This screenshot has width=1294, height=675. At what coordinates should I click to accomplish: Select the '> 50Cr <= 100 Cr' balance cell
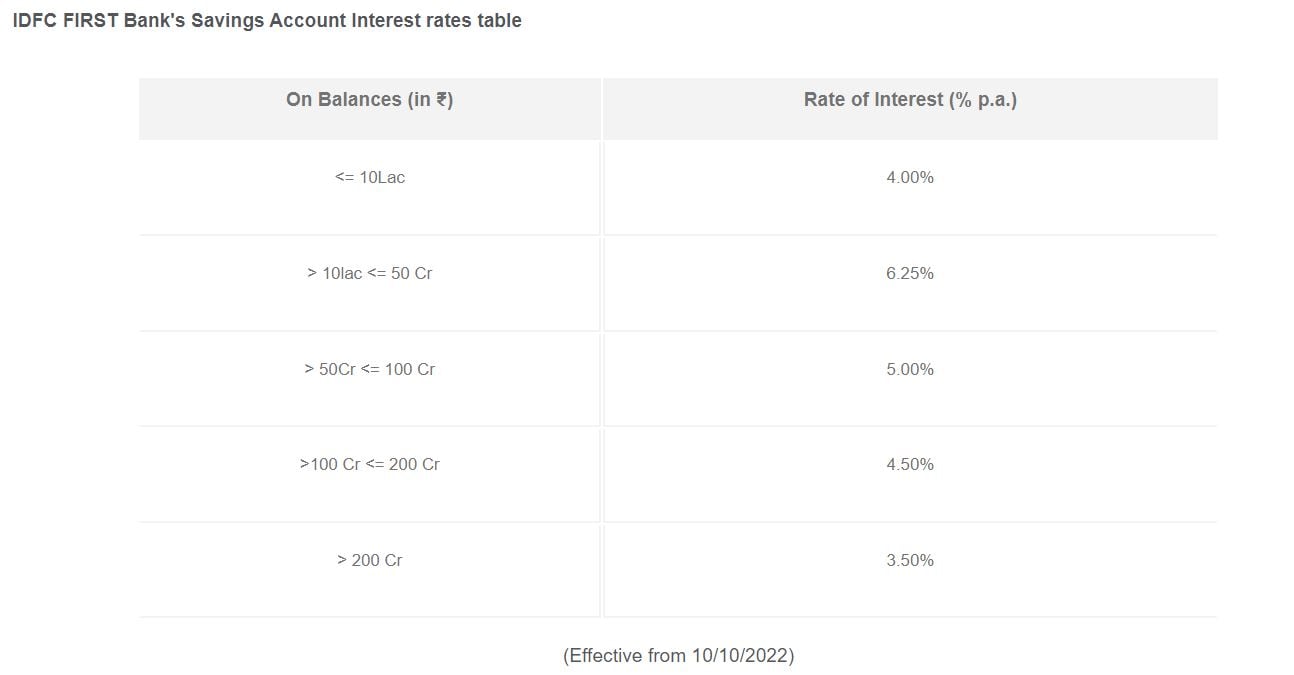point(370,369)
